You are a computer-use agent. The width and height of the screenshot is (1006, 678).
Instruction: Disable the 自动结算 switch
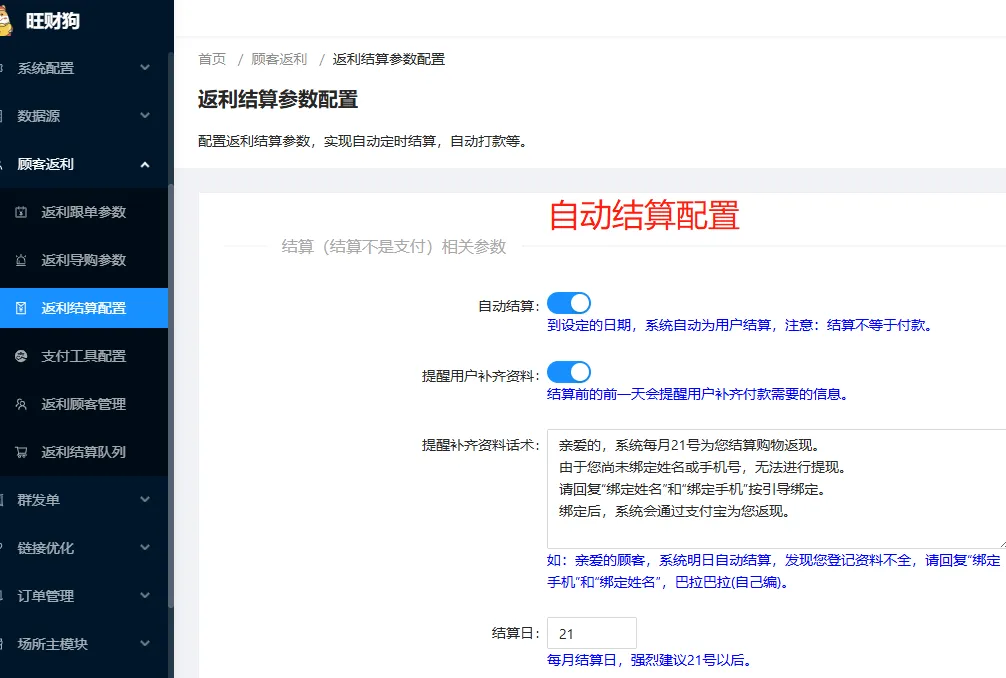point(569,303)
